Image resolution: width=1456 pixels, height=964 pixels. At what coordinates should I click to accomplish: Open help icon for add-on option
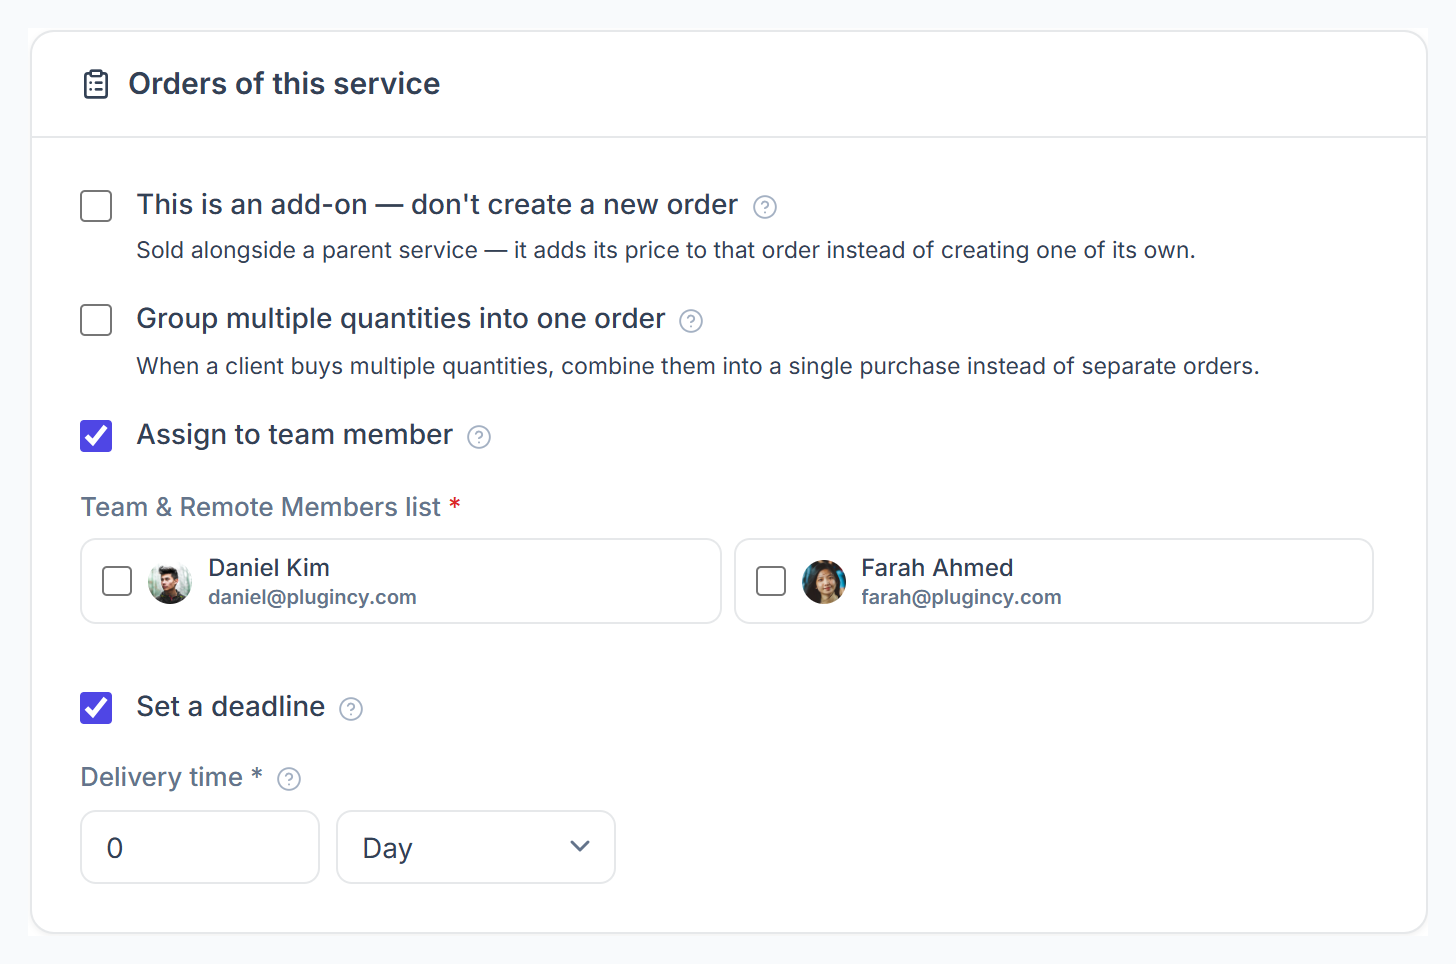pyautogui.click(x=765, y=207)
